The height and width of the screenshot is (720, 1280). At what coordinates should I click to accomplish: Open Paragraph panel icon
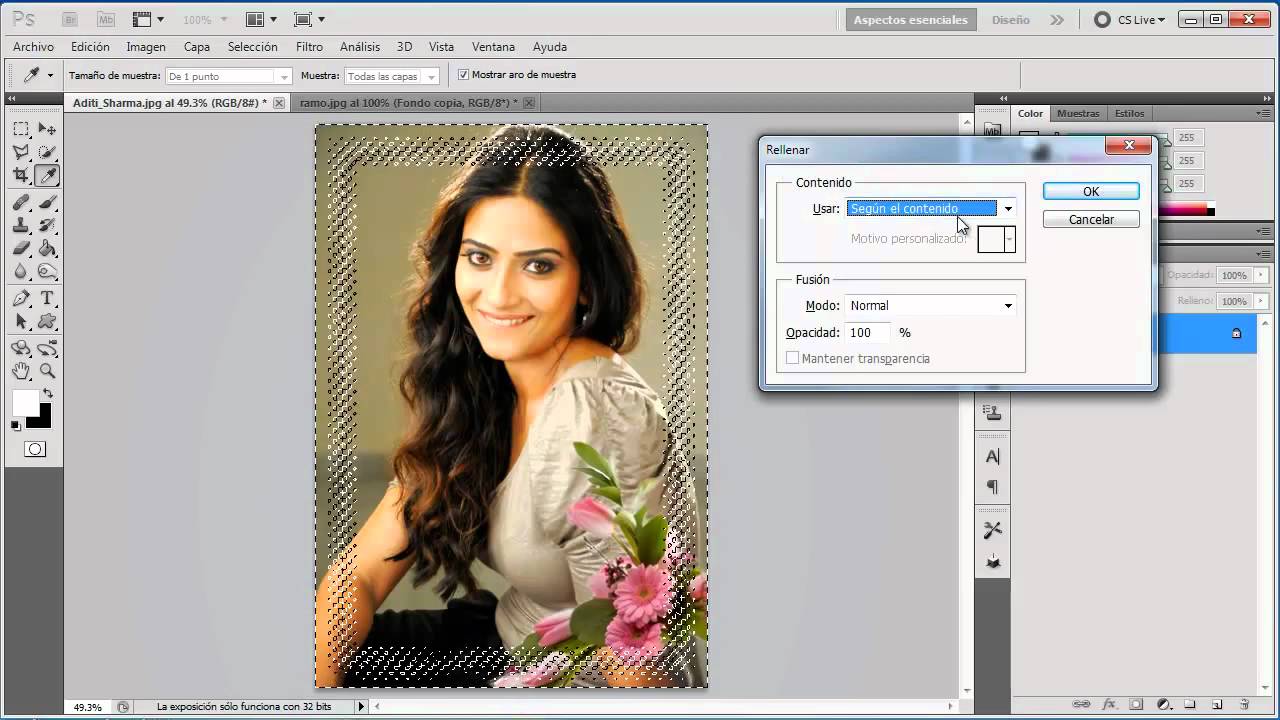993,487
